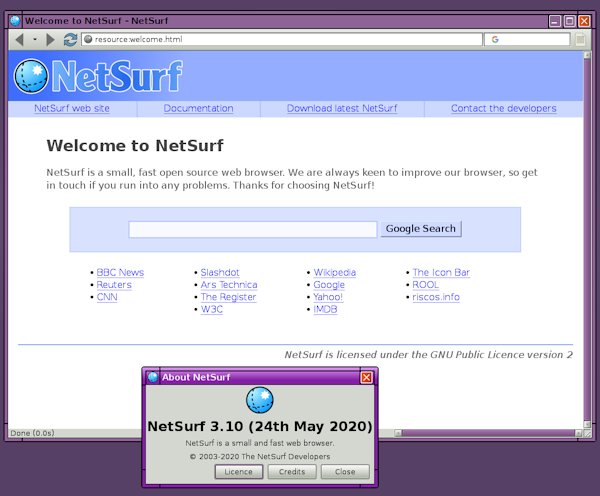Viewport: 600px width, 496px height.
Task: Open the history dropdown arrow beside Back
Action: click(x=35, y=39)
